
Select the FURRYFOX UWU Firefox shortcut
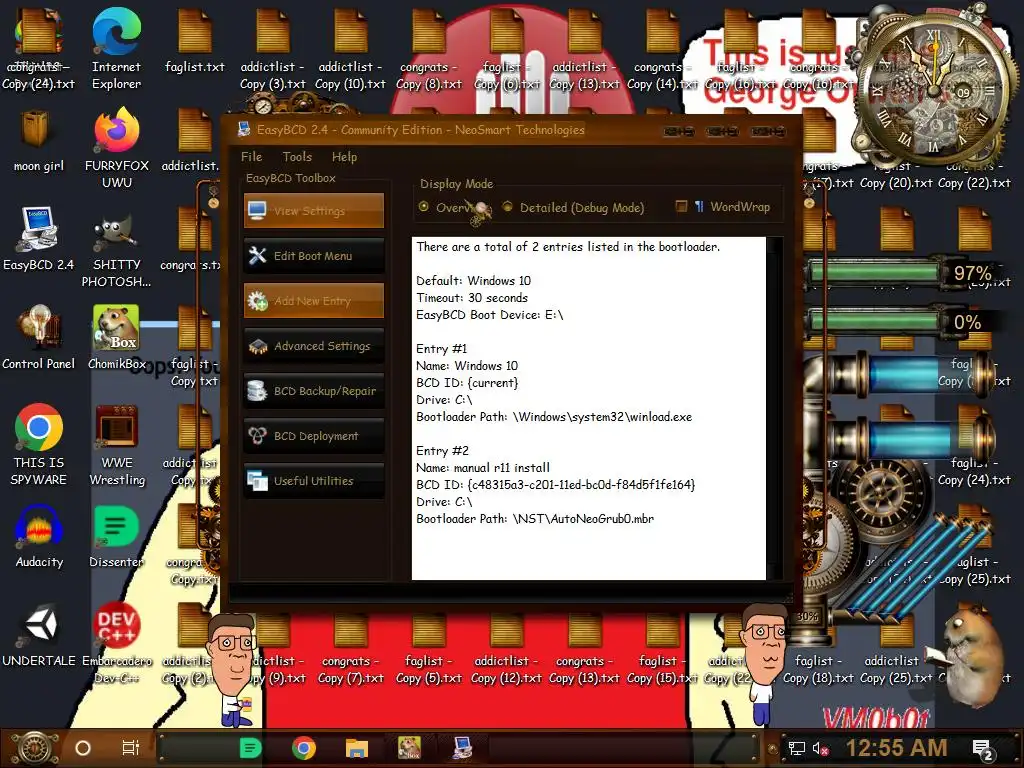[116, 149]
